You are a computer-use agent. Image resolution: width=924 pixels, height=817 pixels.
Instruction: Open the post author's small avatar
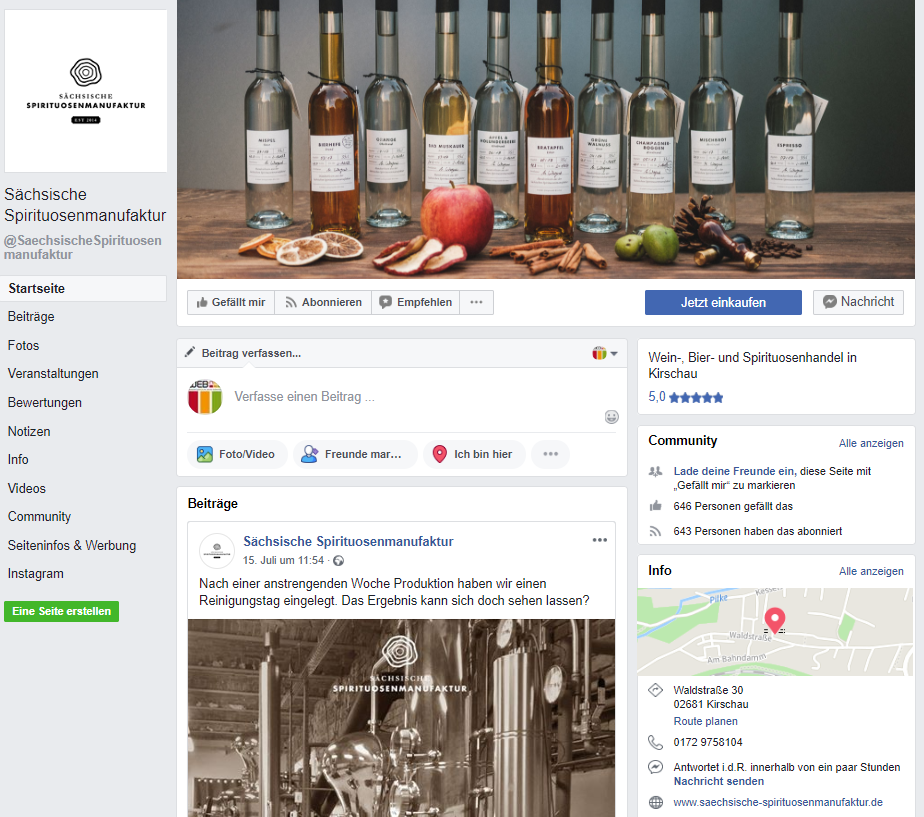coord(217,550)
